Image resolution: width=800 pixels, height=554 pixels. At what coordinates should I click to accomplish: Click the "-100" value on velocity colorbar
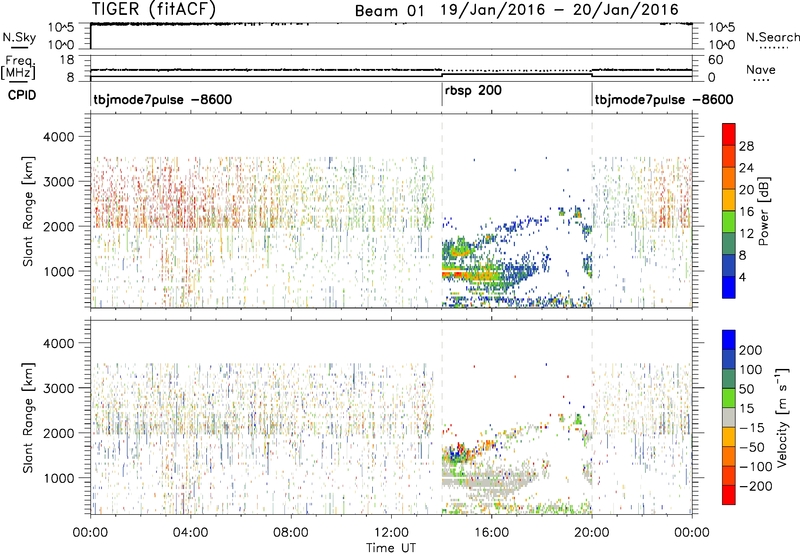click(755, 467)
